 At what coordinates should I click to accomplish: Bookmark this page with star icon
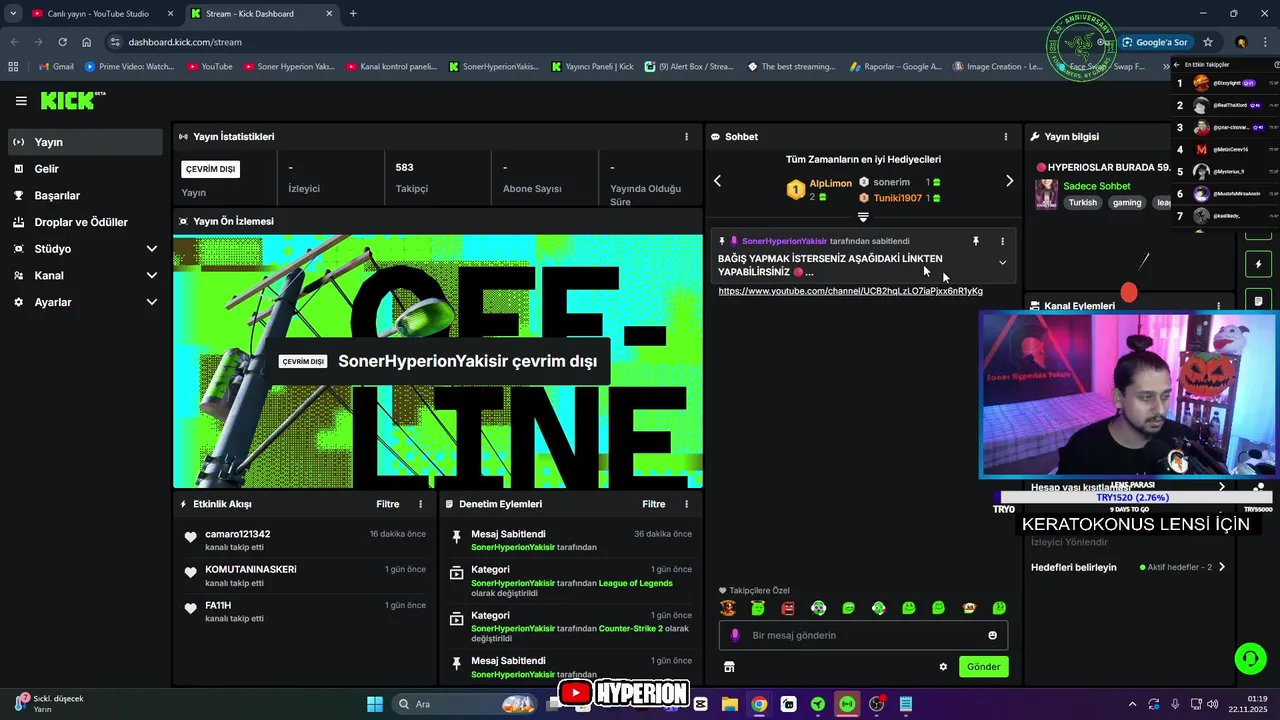(1208, 42)
